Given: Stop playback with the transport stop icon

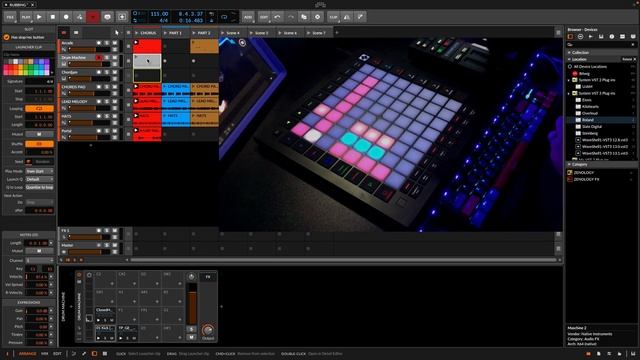Looking at the screenshot, I should click(x=53, y=17).
